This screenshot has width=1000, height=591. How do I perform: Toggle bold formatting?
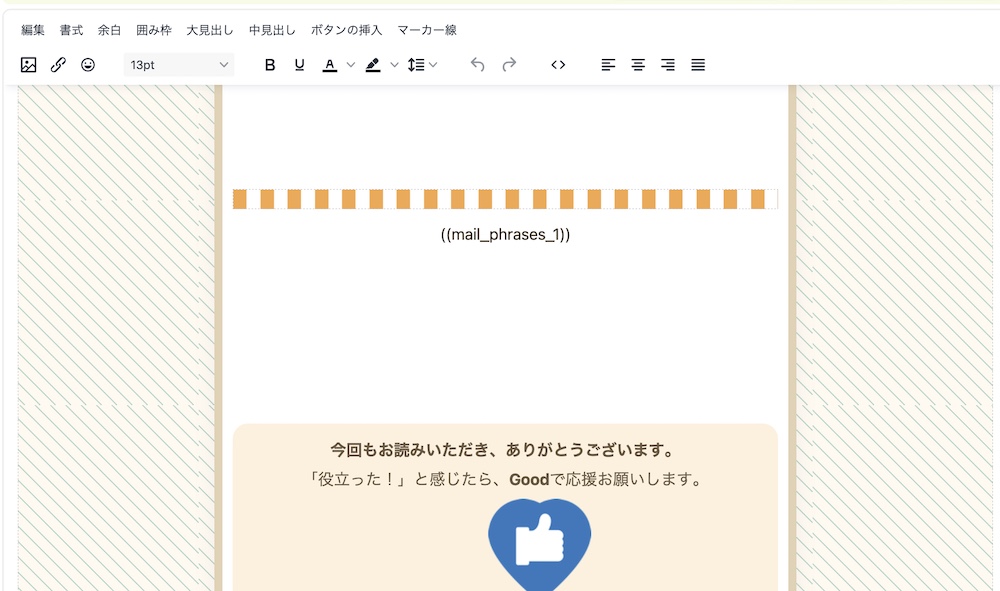[269, 65]
